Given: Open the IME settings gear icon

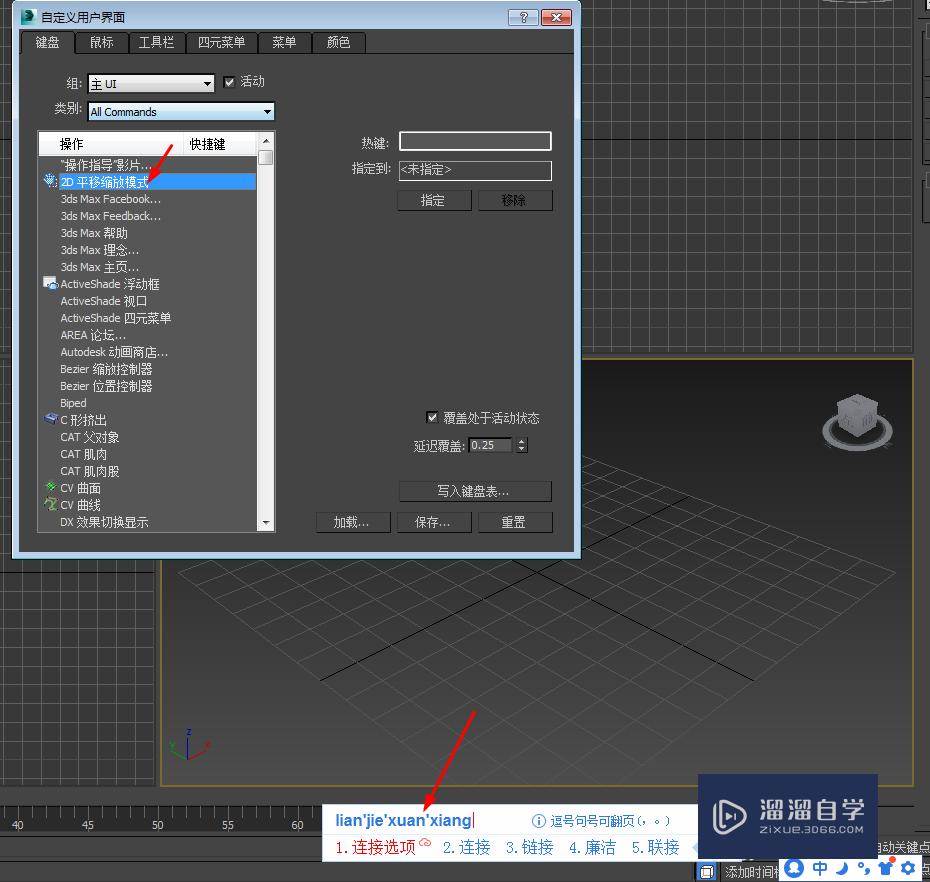Looking at the screenshot, I should pyautogui.click(x=908, y=868).
